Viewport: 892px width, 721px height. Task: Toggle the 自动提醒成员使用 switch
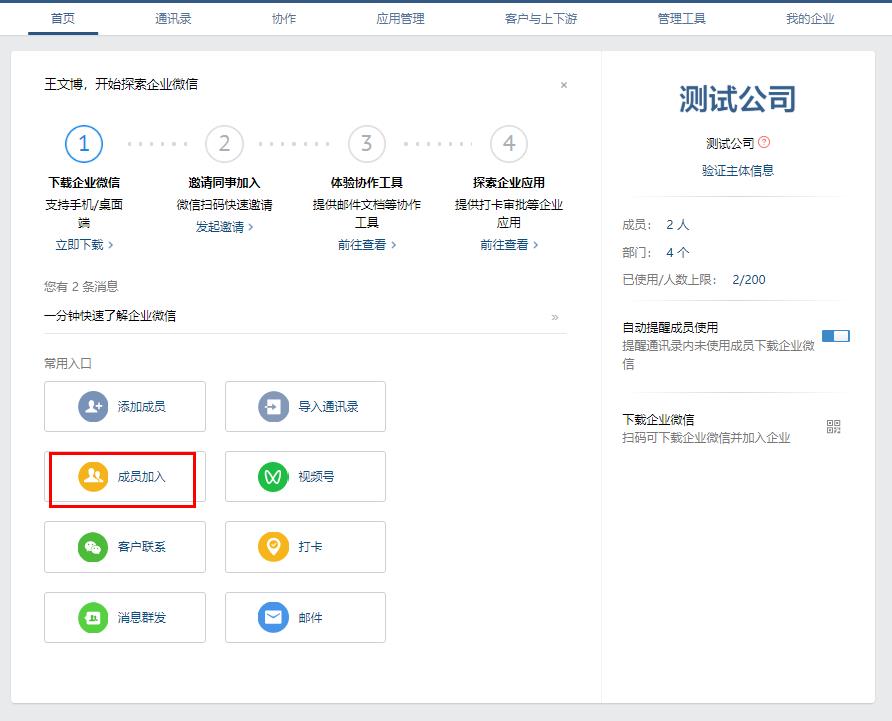pos(836,336)
